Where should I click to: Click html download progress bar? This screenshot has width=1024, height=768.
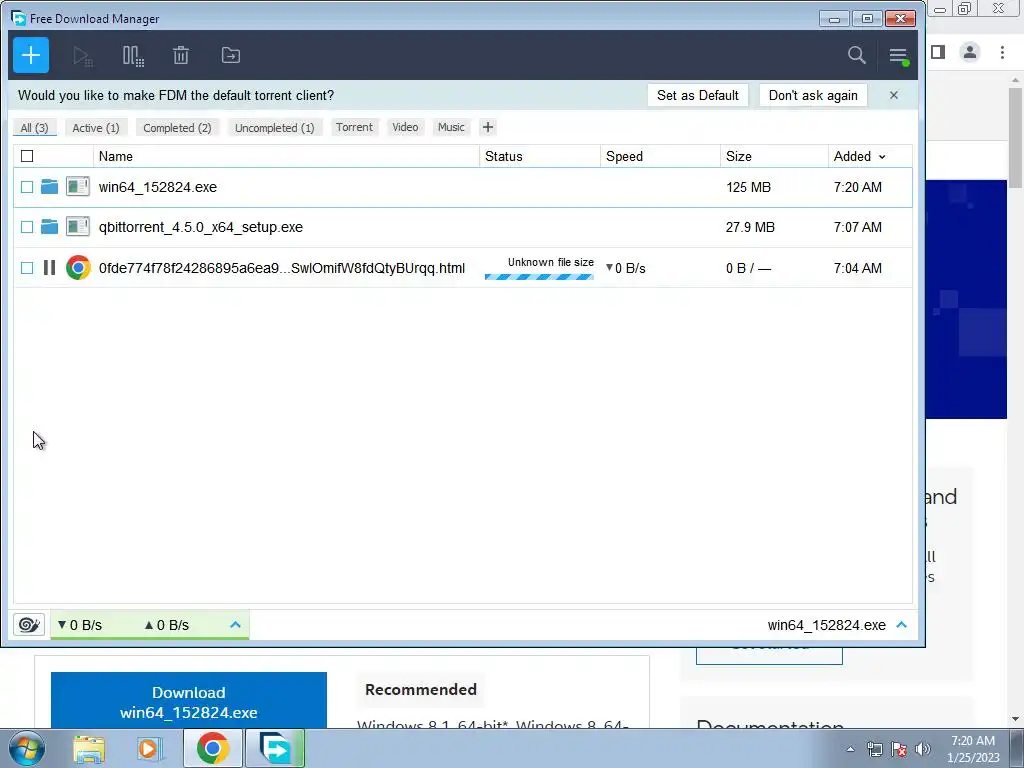539,277
